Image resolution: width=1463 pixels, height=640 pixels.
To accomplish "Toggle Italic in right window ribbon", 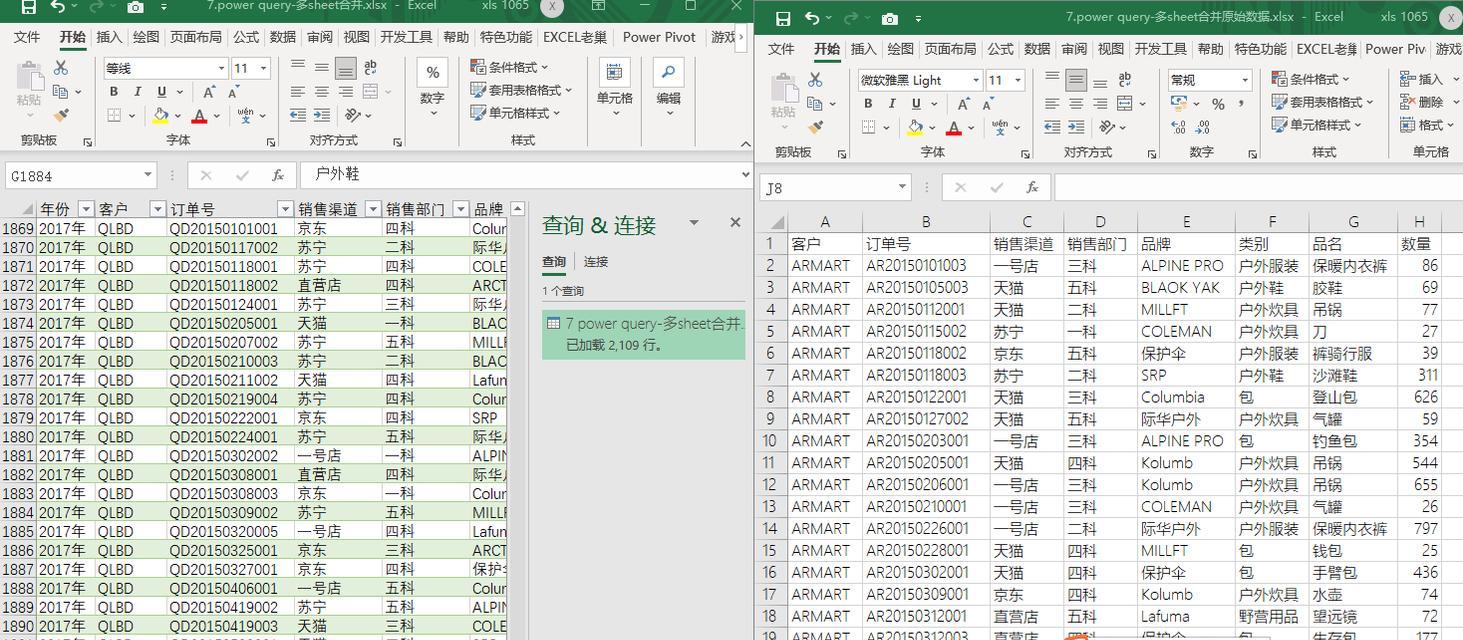I will coord(892,104).
